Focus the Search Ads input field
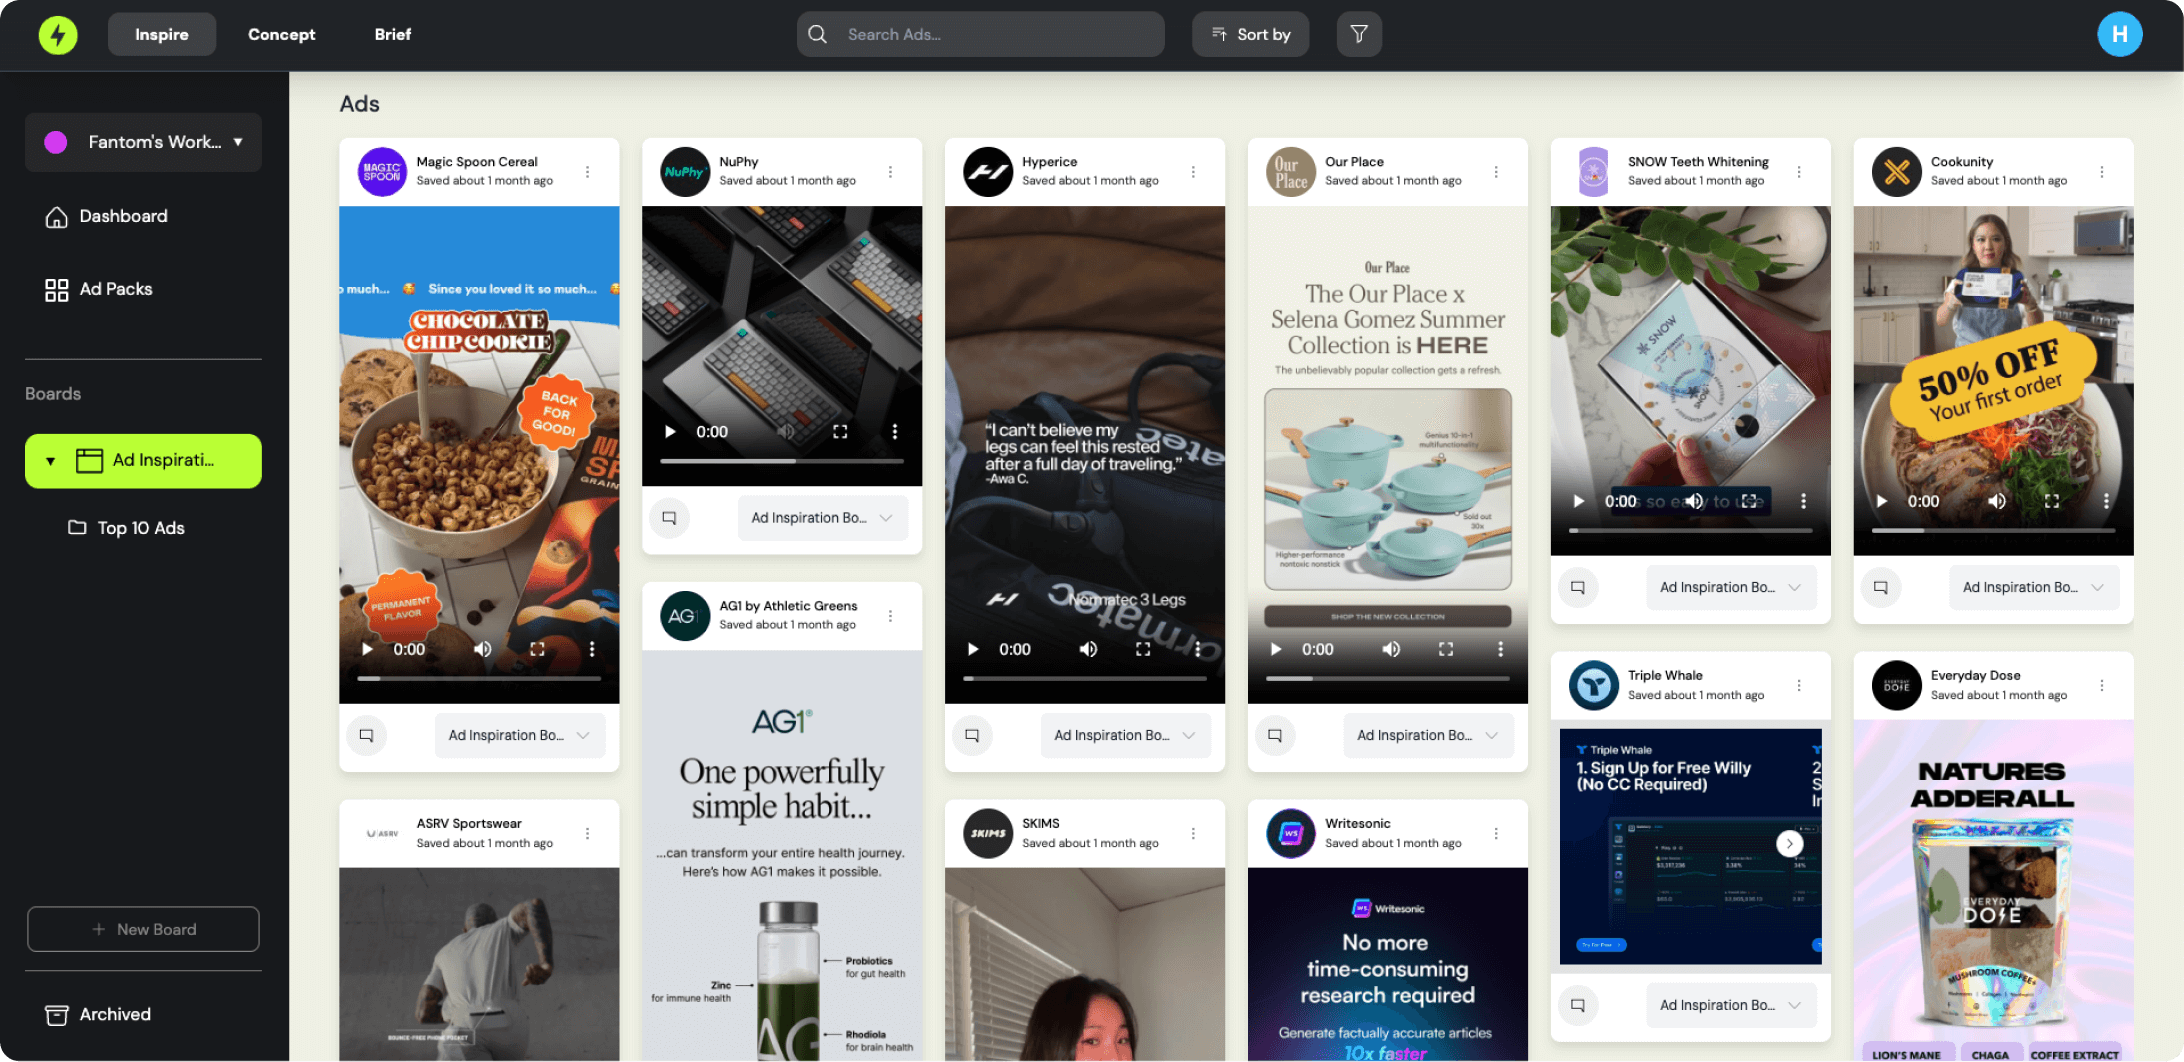2184x1062 pixels. point(981,34)
